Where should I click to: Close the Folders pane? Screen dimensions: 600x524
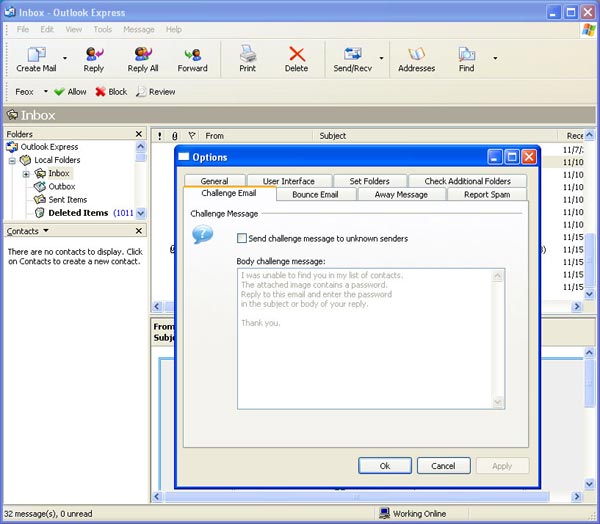coord(139,134)
